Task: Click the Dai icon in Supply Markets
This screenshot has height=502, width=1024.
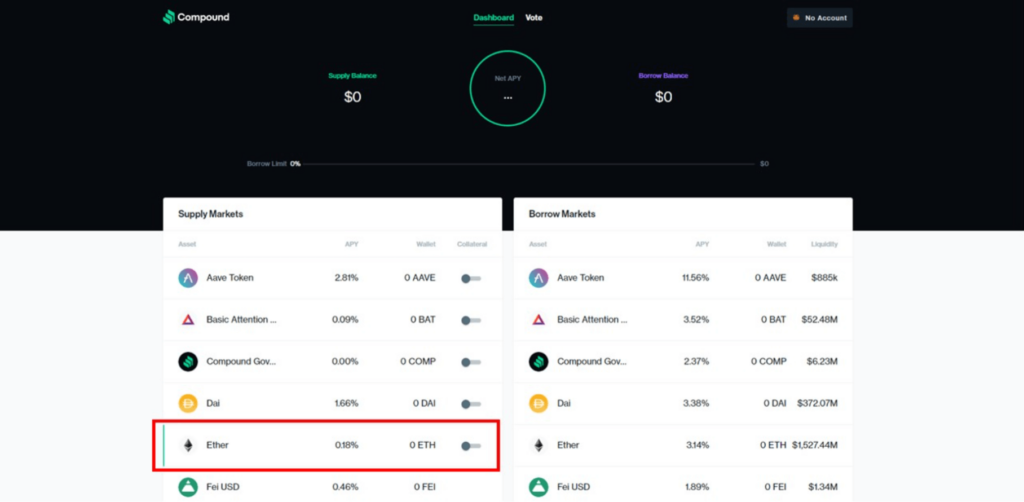Action: [x=188, y=403]
